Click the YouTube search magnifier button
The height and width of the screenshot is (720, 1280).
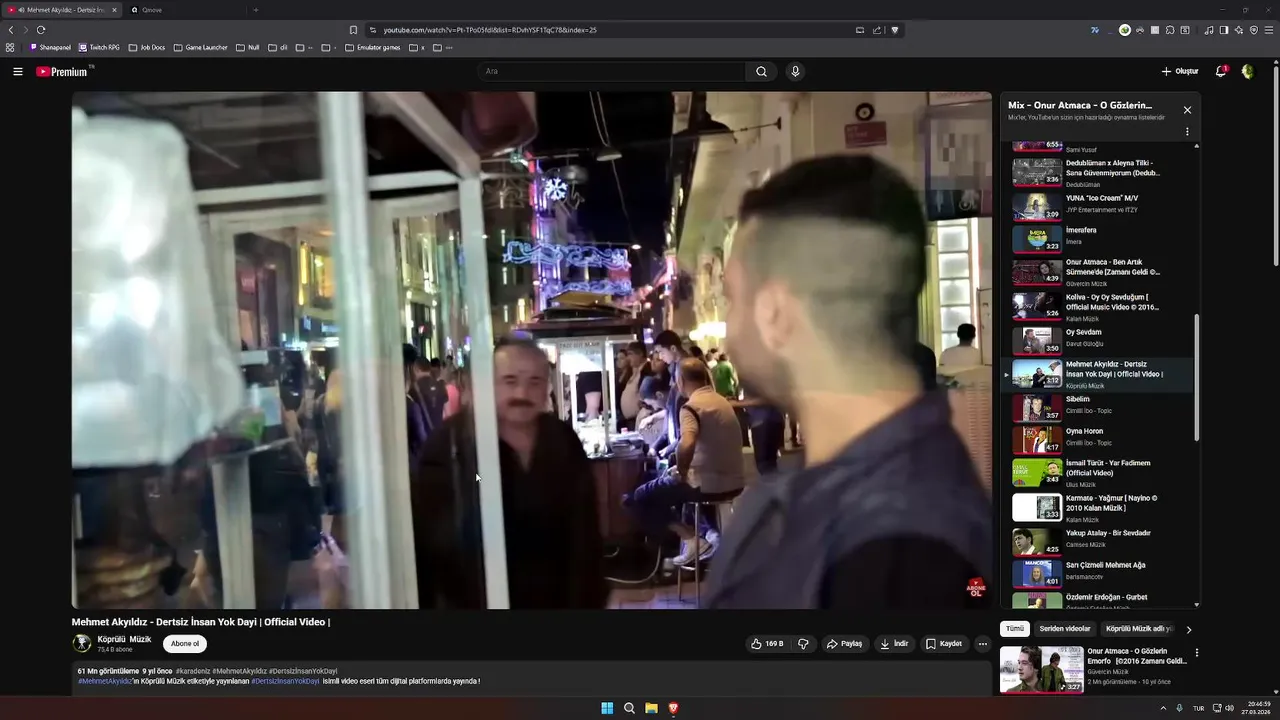pyautogui.click(x=761, y=71)
